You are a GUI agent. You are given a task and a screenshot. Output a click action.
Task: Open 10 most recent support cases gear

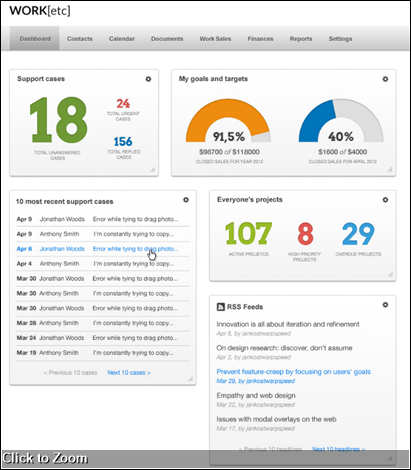pyautogui.click(x=186, y=200)
